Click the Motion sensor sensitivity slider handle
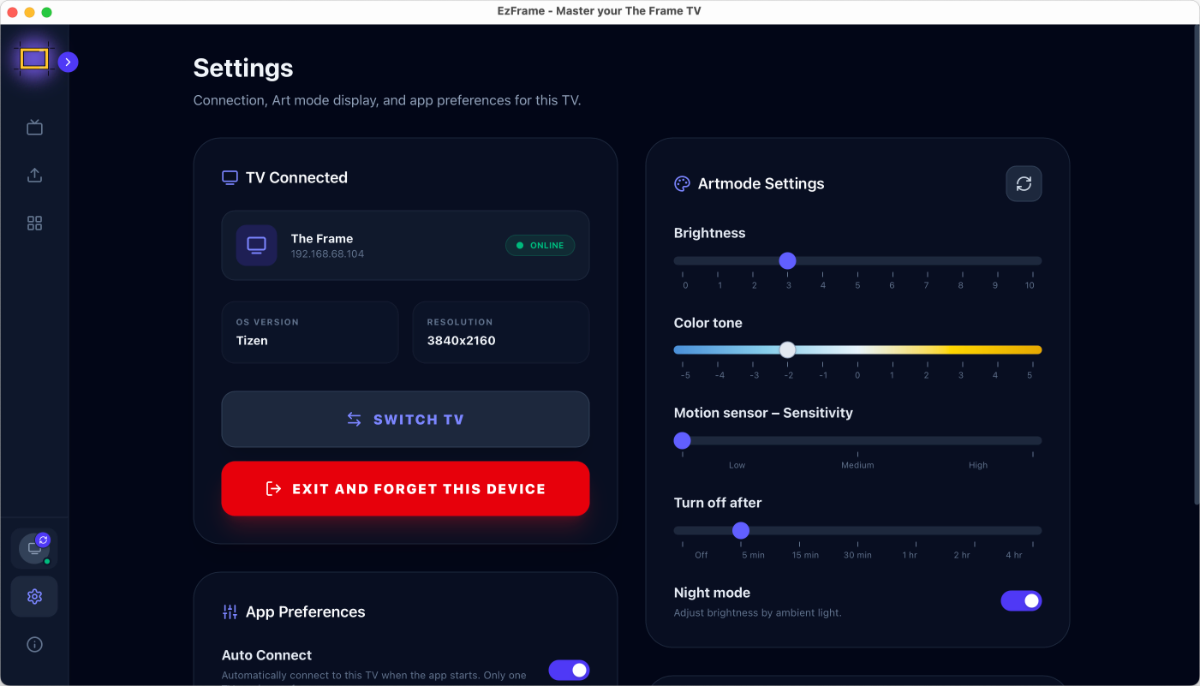 click(682, 440)
